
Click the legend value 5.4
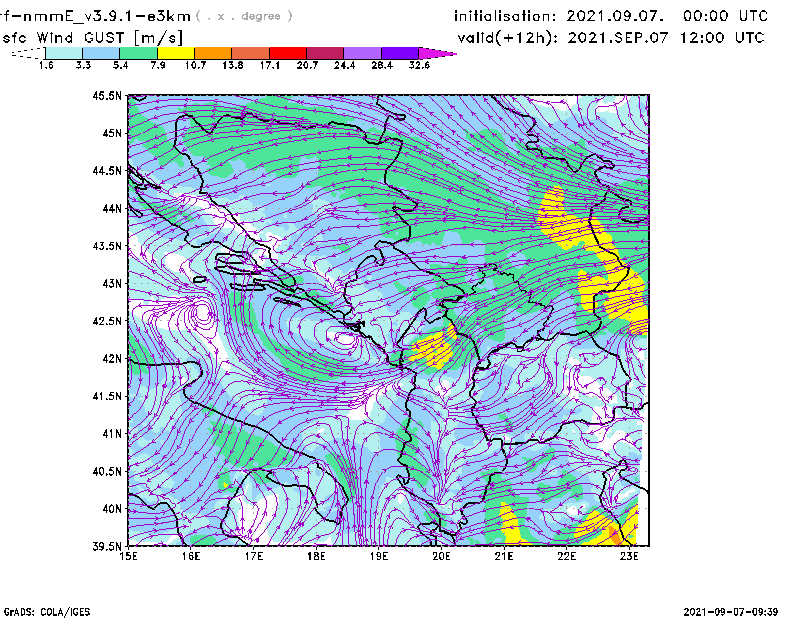tap(120, 65)
